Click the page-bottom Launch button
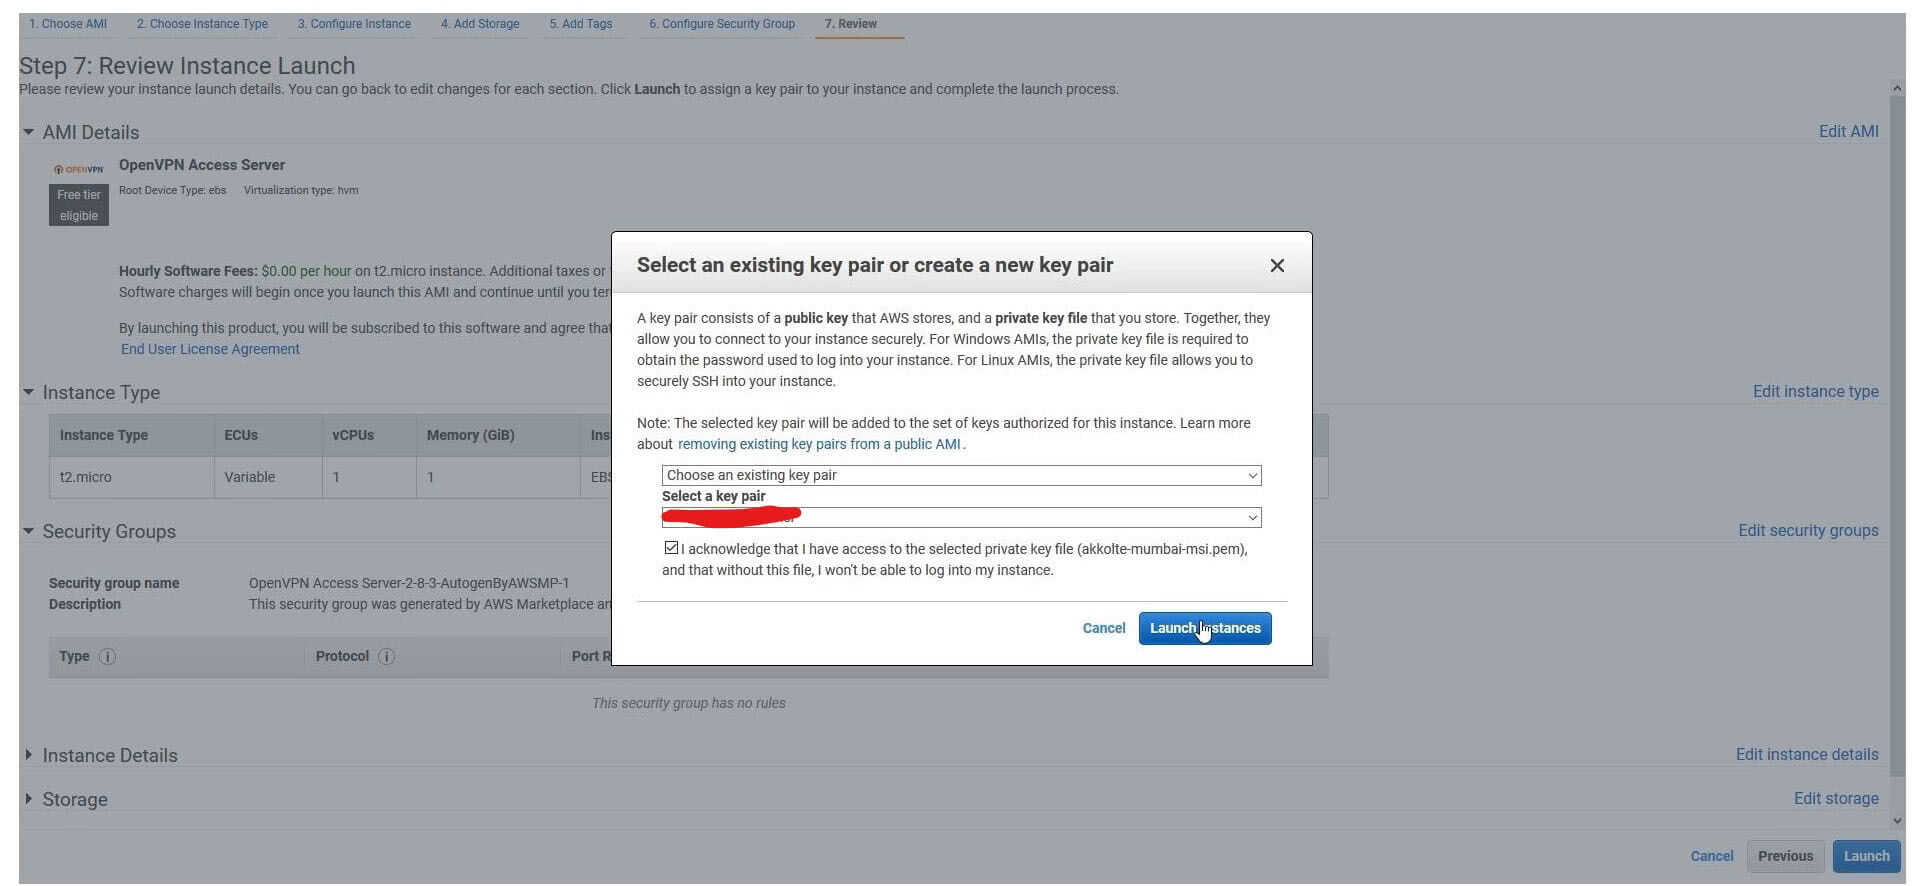This screenshot has width=1914, height=886. (1866, 857)
